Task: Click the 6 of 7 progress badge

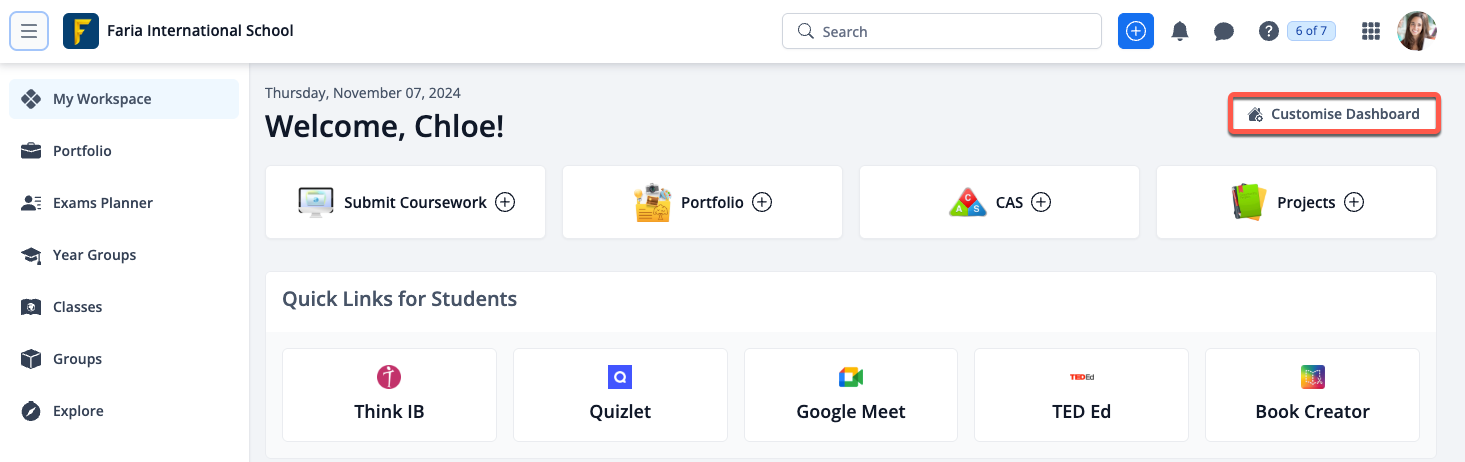Action: [1311, 31]
